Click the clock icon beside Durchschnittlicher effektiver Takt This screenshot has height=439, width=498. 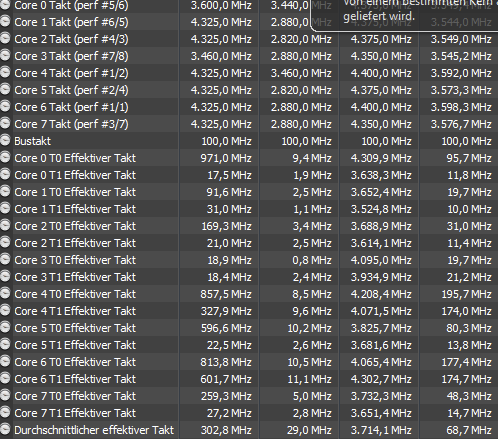[x=5, y=430]
